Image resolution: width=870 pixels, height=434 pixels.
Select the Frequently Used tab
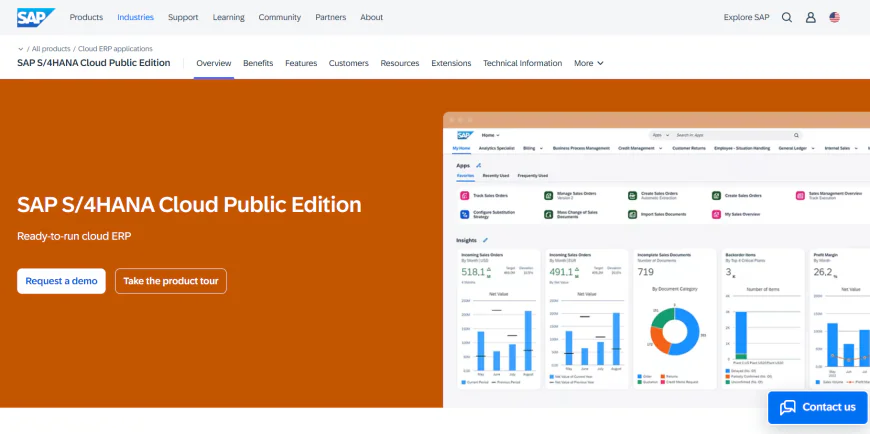533,175
